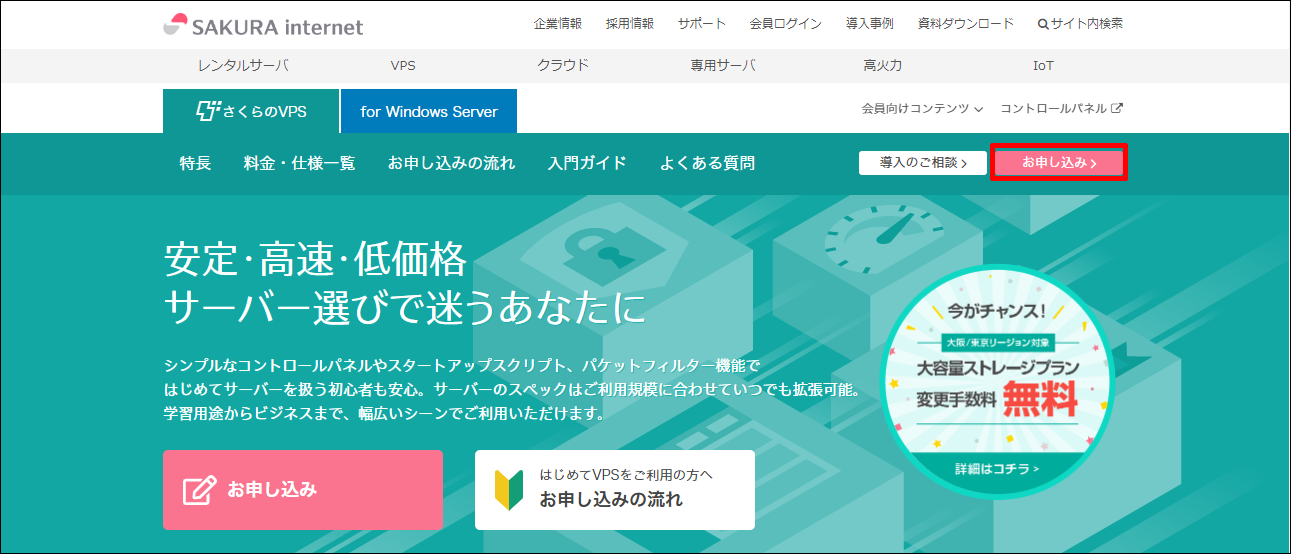
Task: Expand the 会員向けコンテンツ dropdown
Action: [921, 108]
